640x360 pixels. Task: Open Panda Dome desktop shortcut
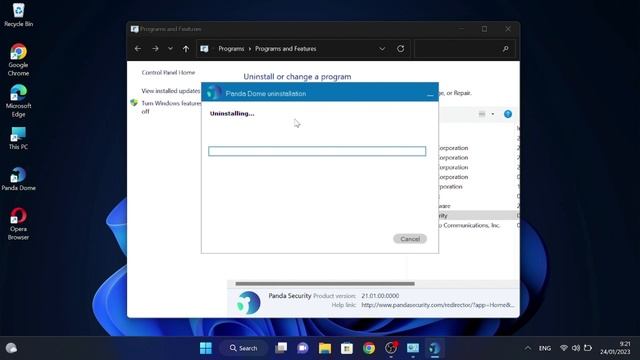(18, 179)
